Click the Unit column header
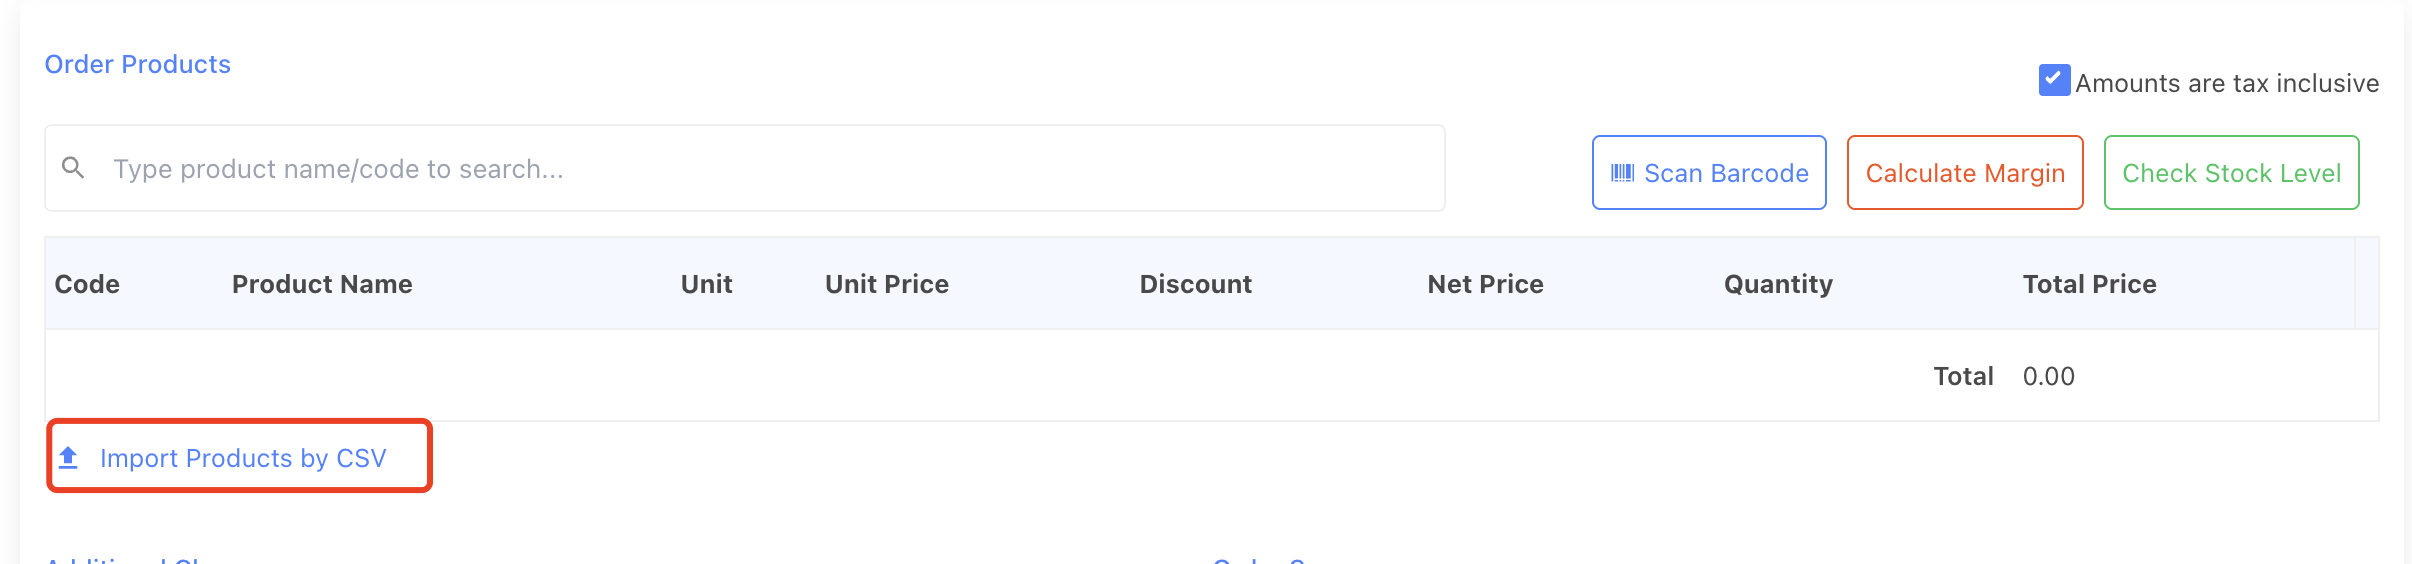The height and width of the screenshot is (564, 2412). click(706, 284)
